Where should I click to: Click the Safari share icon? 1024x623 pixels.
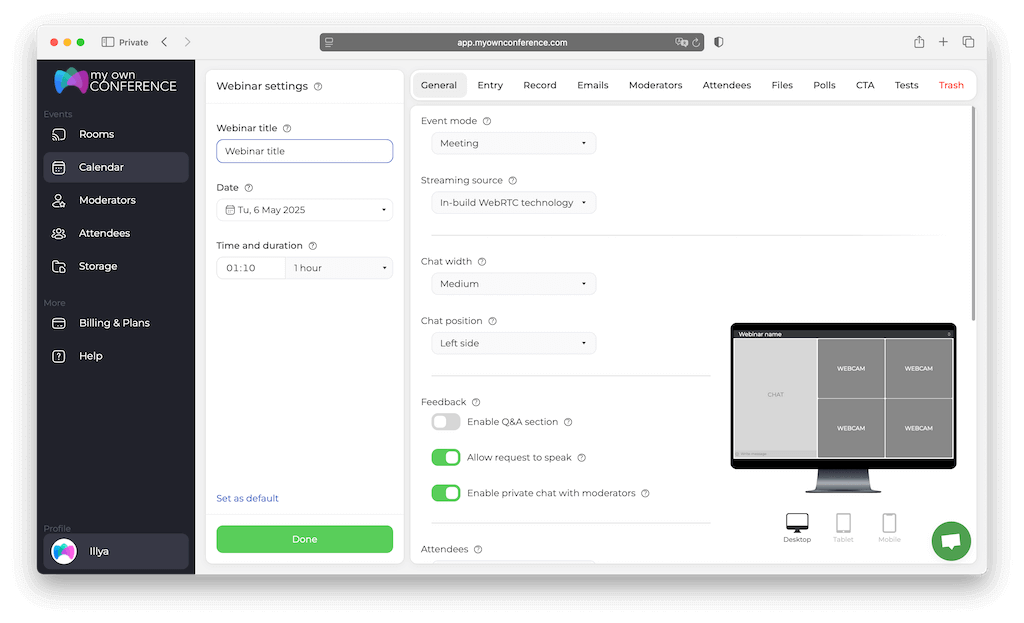point(918,42)
